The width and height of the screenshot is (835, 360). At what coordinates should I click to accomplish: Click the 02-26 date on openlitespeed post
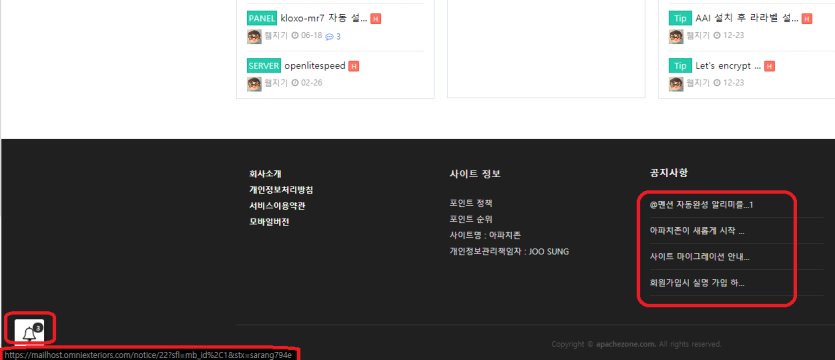(x=312, y=83)
